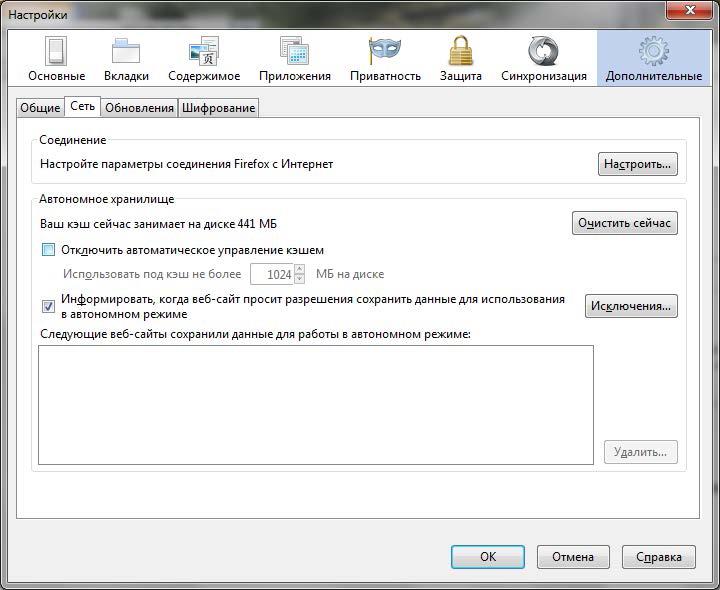Click Настроить connection settings button
720x590 pixels.
point(637,164)
